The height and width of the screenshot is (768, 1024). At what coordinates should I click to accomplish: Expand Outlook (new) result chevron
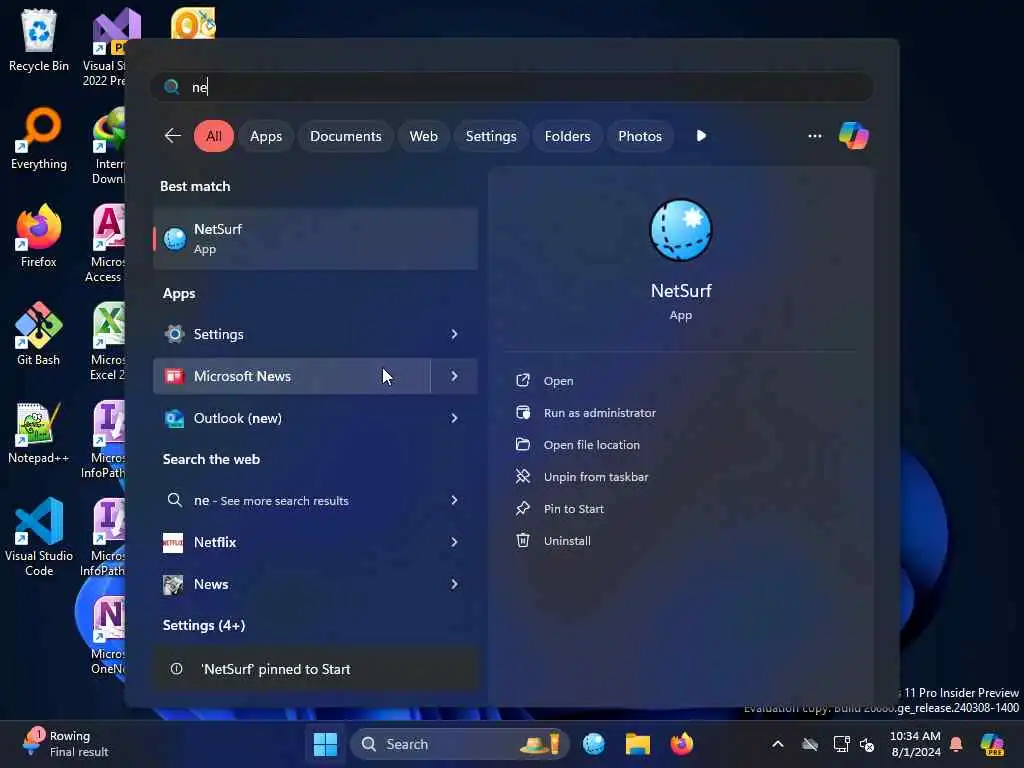454,418
